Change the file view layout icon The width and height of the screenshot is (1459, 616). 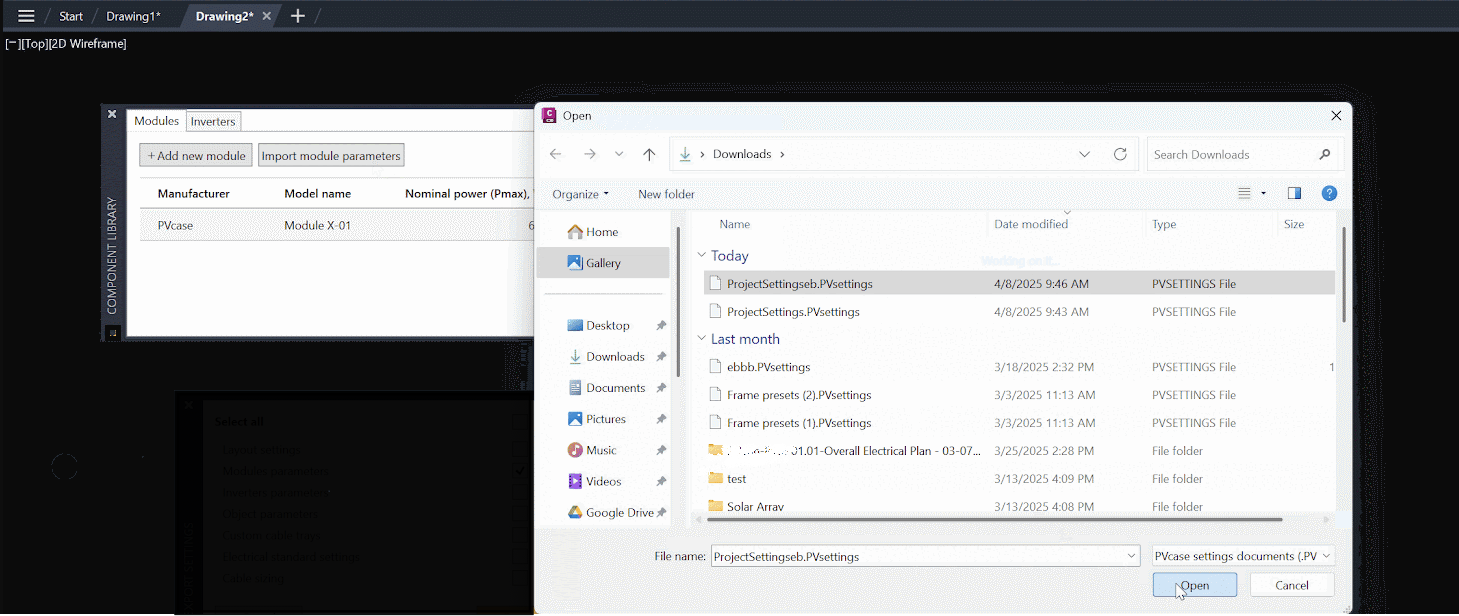[1244, 193]
